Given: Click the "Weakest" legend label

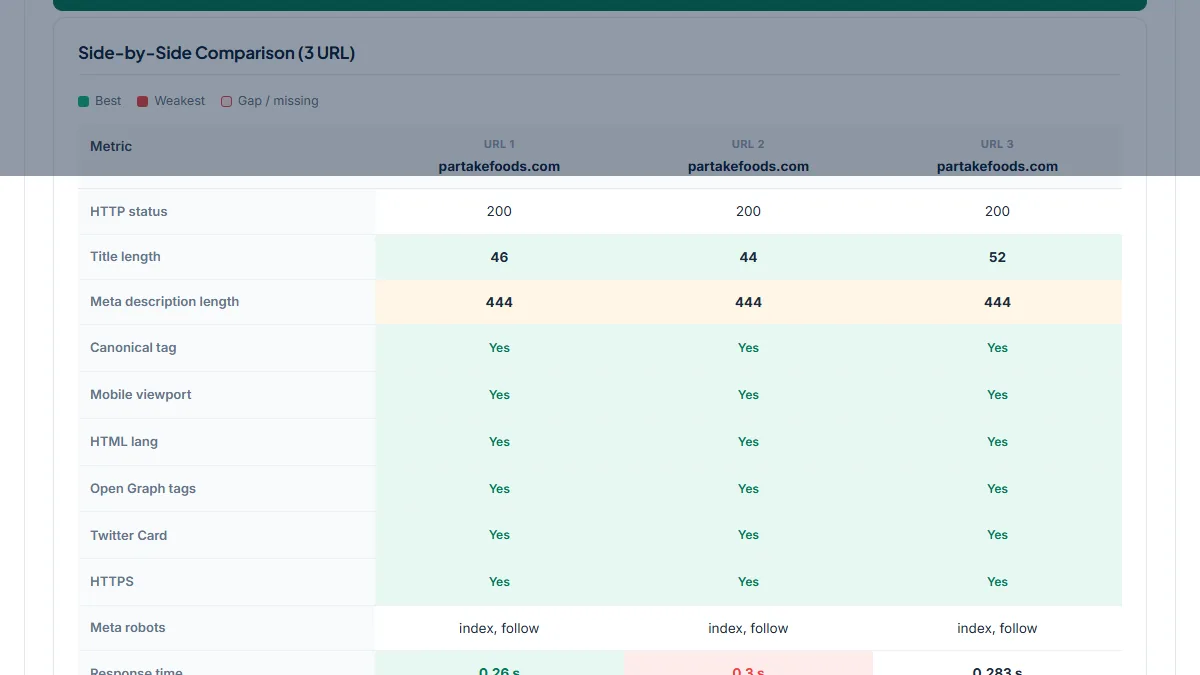Looking at the screenshot, I should coord(180,101).
